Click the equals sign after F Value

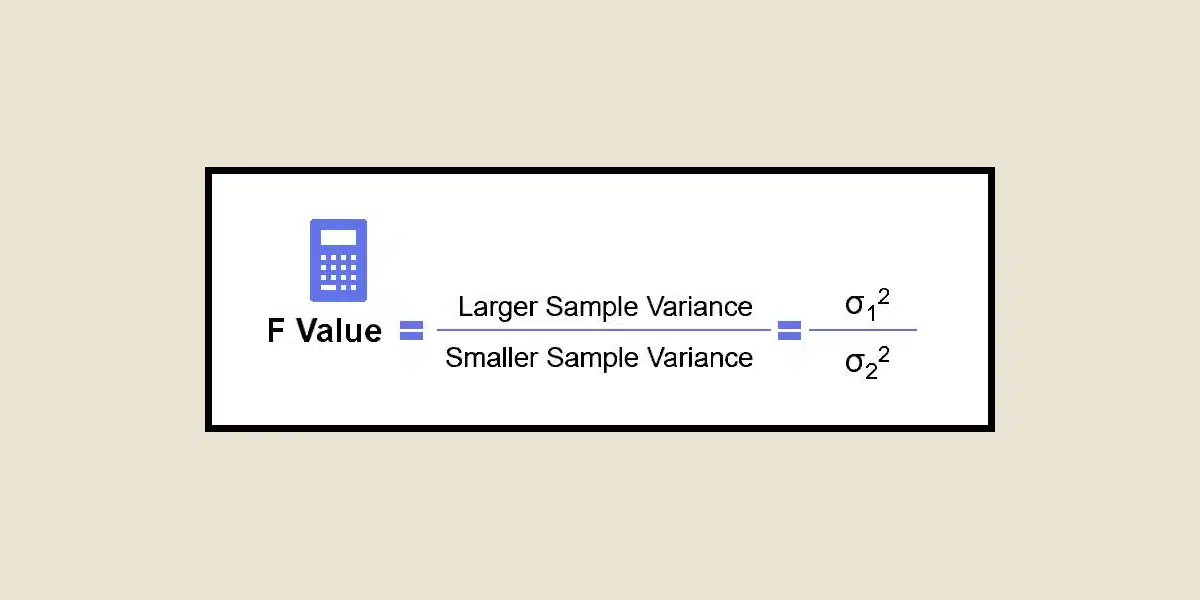click(x=411, y=331)
